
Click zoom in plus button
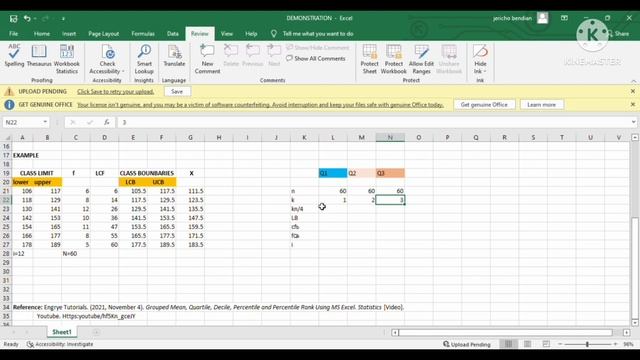click(615, 344)
